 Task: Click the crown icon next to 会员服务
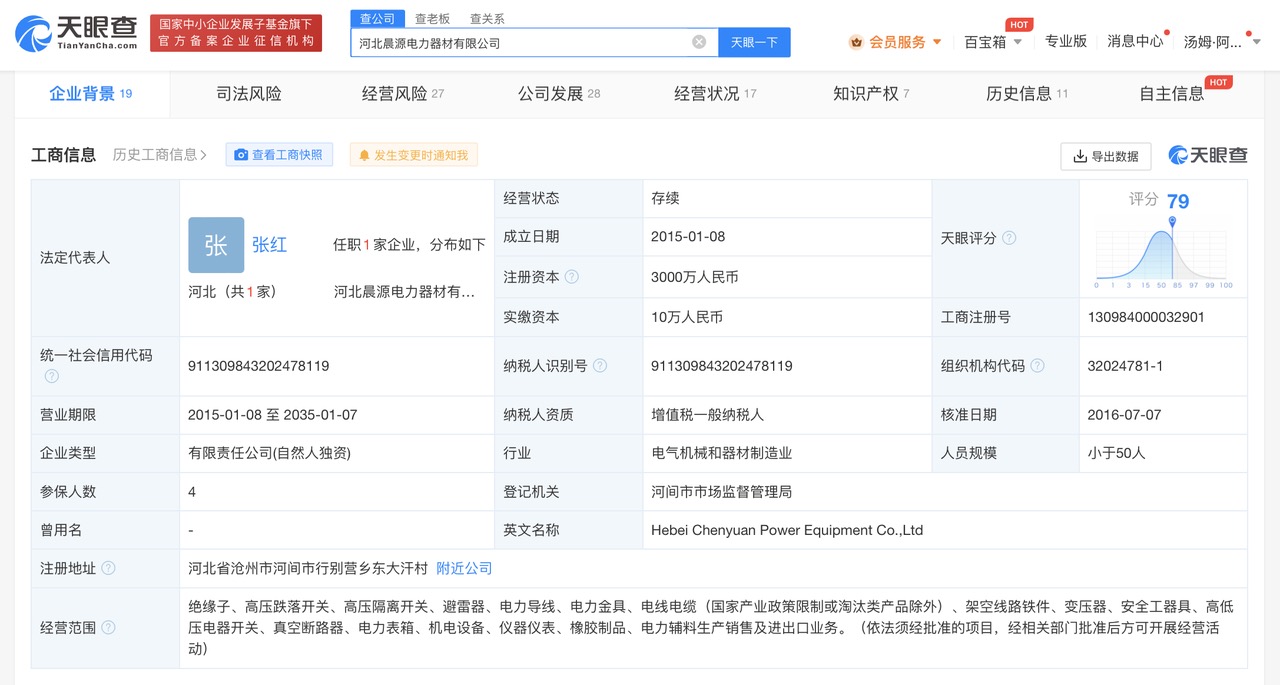pyautogui.click(x=856, y=42)
